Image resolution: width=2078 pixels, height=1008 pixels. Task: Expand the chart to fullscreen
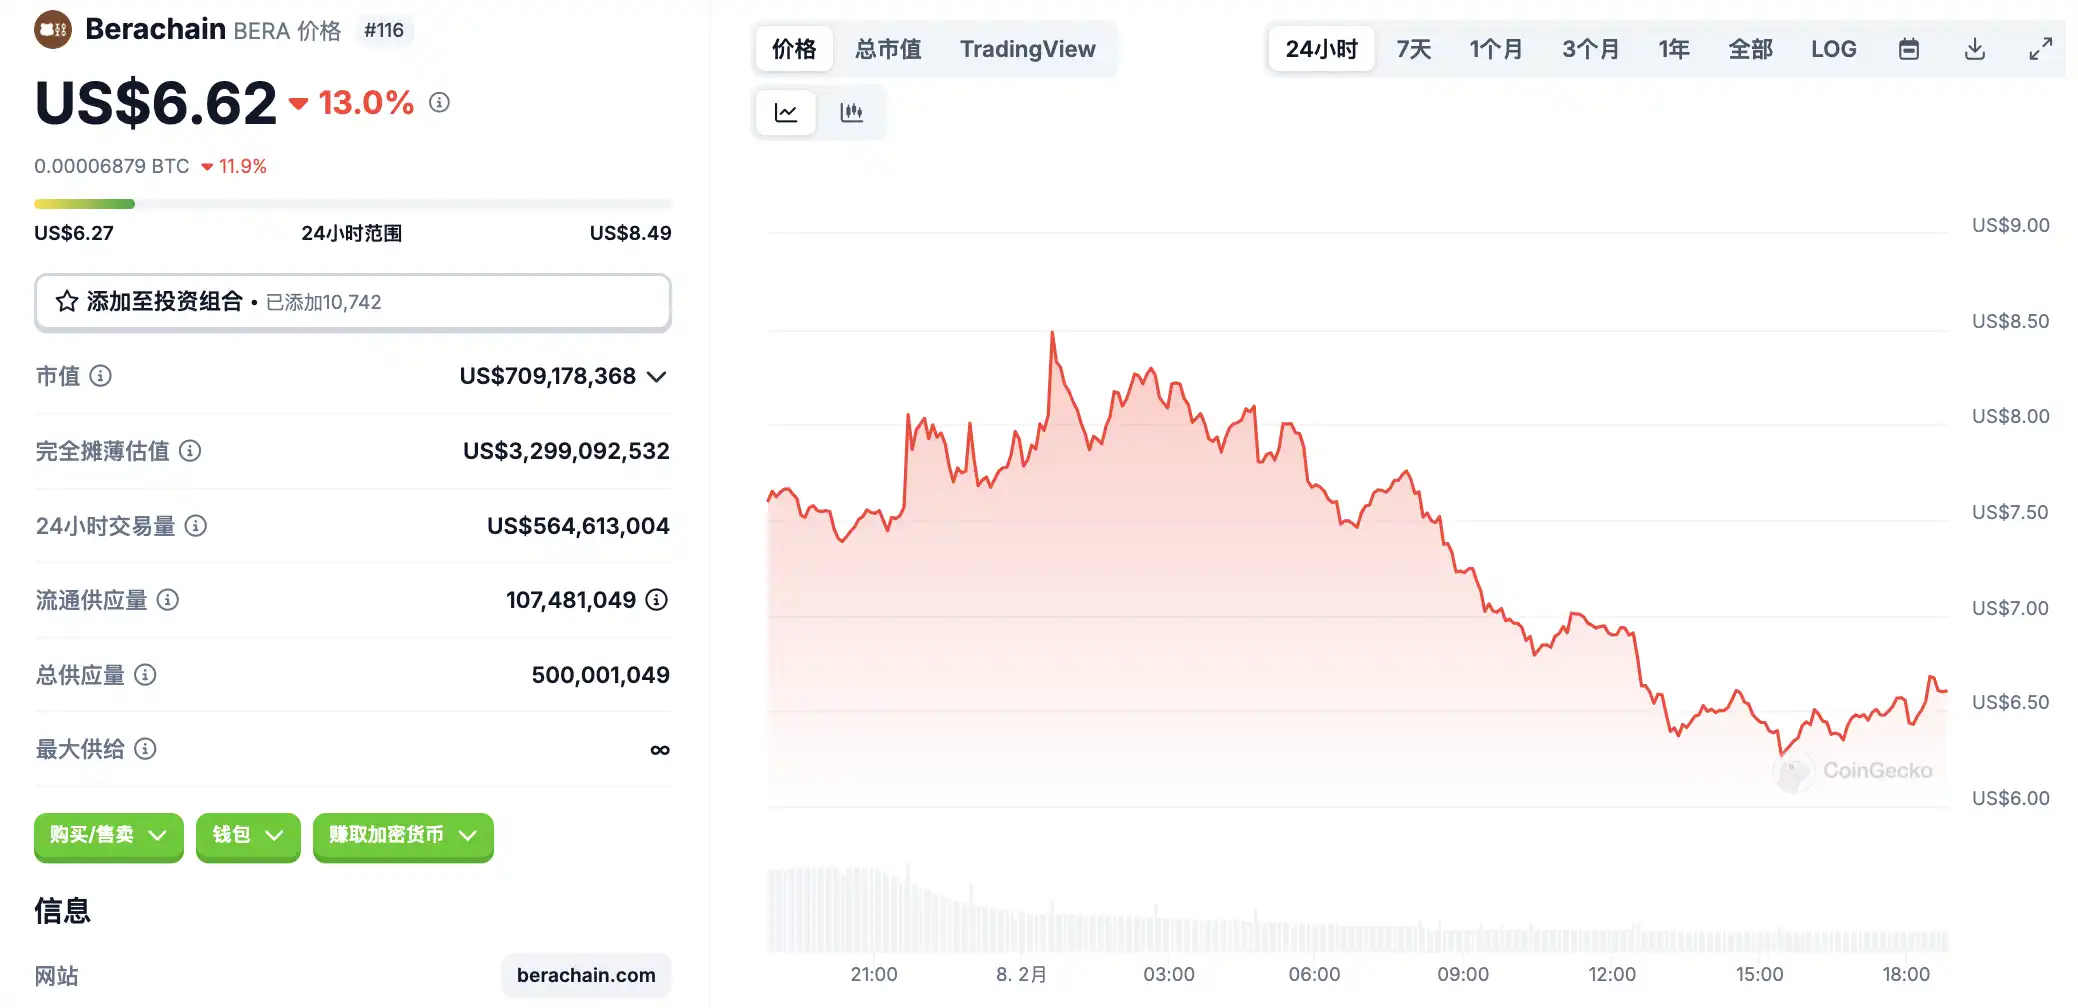(x=2040, y=49)
